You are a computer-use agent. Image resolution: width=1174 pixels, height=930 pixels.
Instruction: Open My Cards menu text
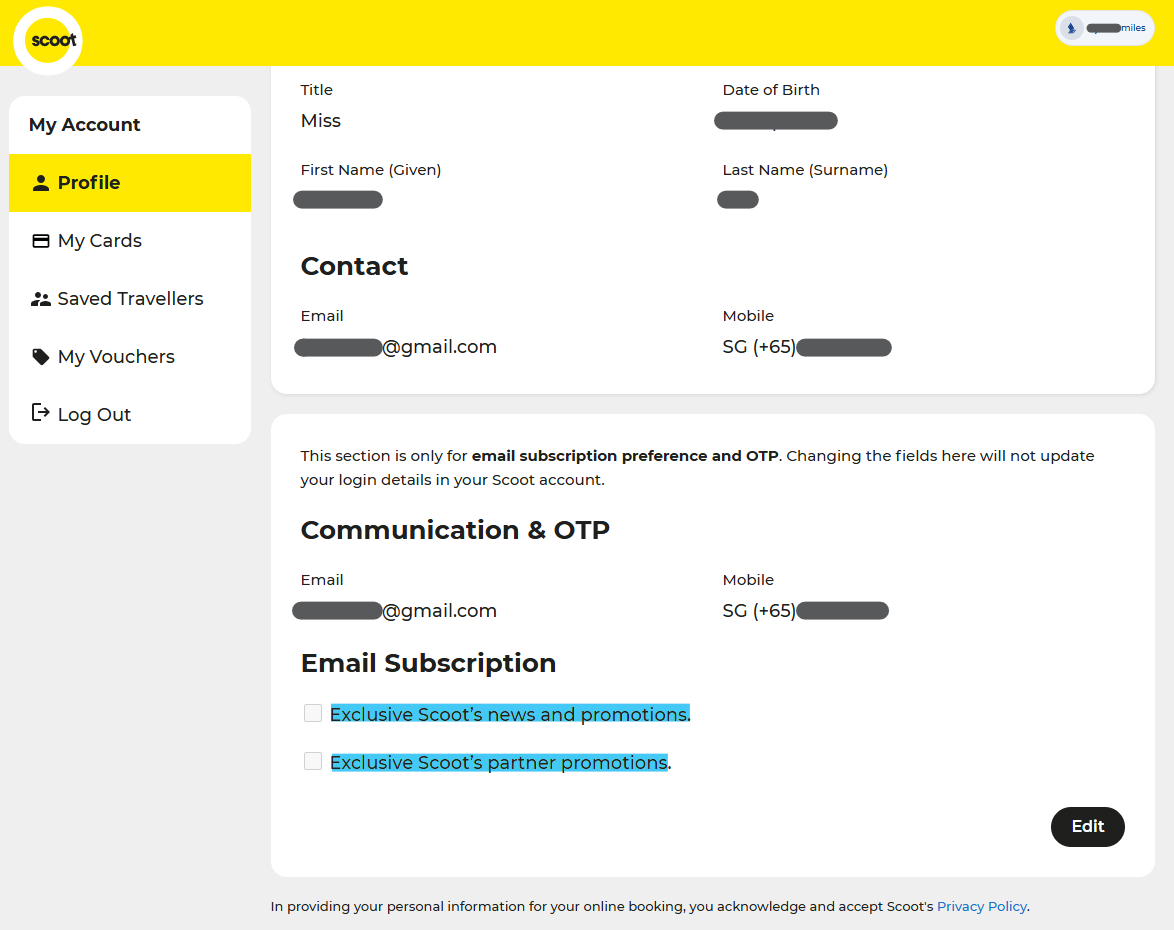[100, 240]
